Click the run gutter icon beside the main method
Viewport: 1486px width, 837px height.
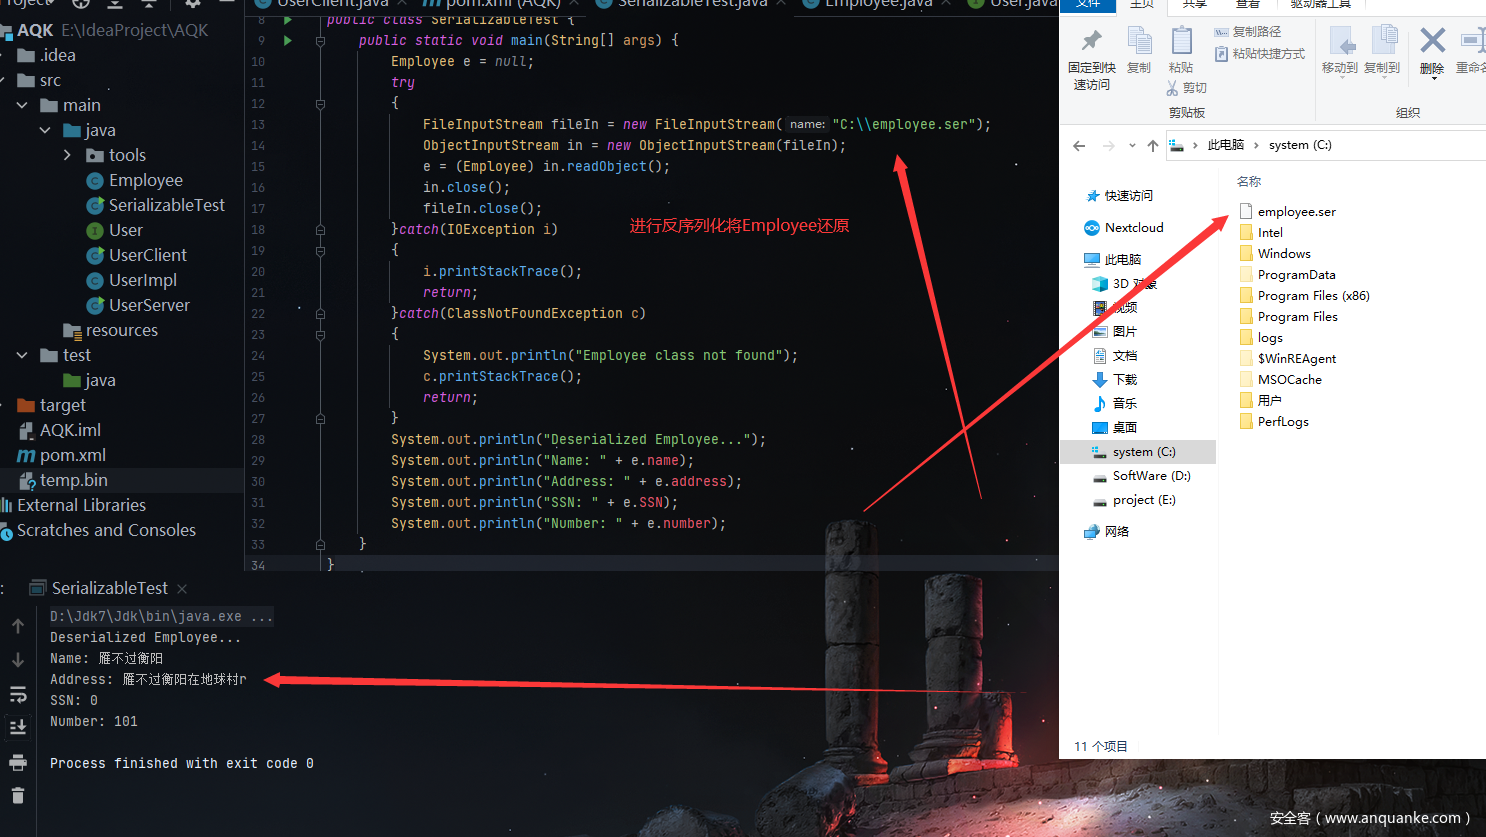click(x=288, y=41)
